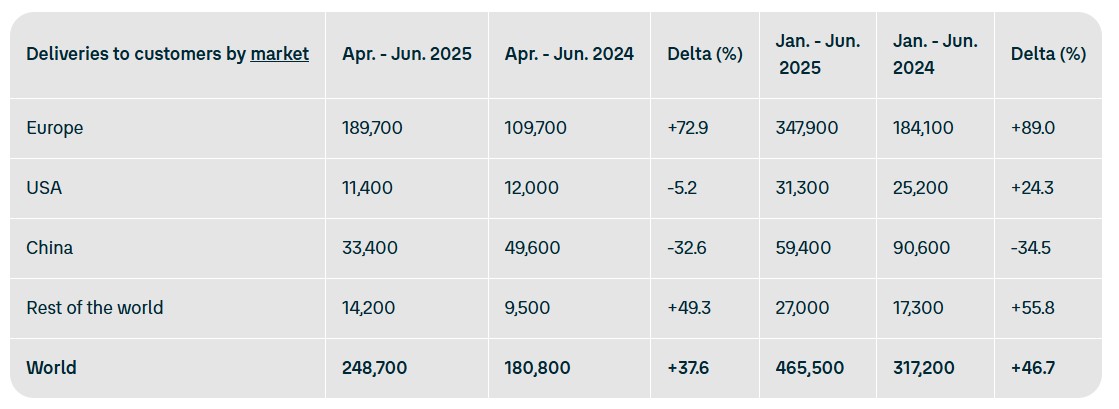Select the bold World total row label
The image size is (1119, 409).
click(51, 368)
